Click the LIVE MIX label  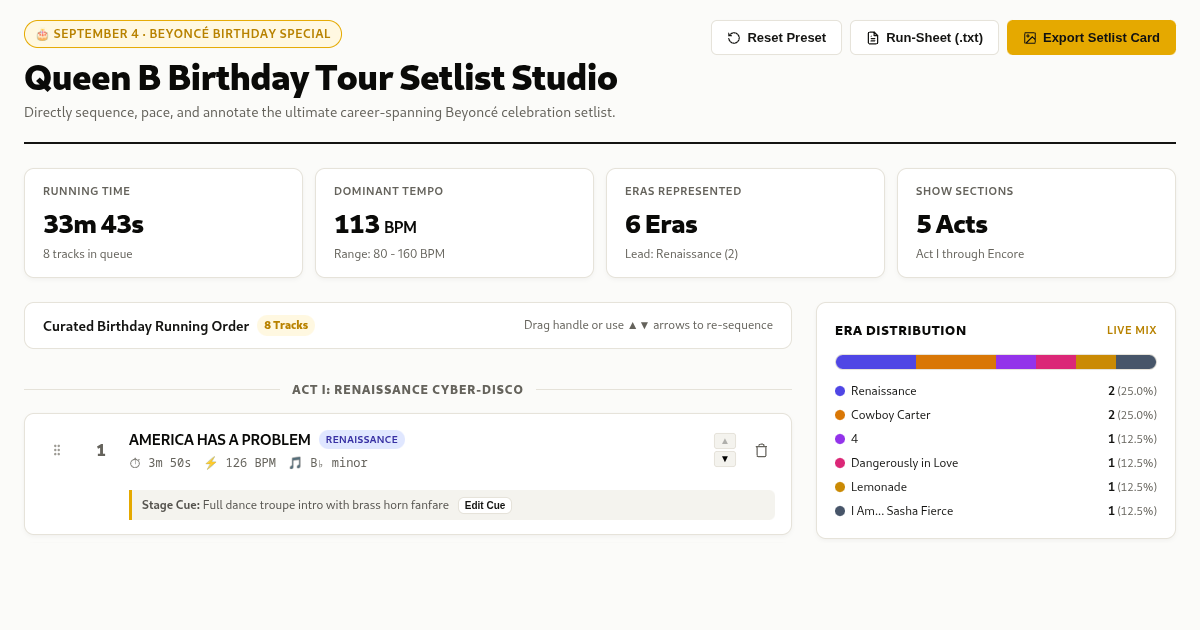point(1132,331)
